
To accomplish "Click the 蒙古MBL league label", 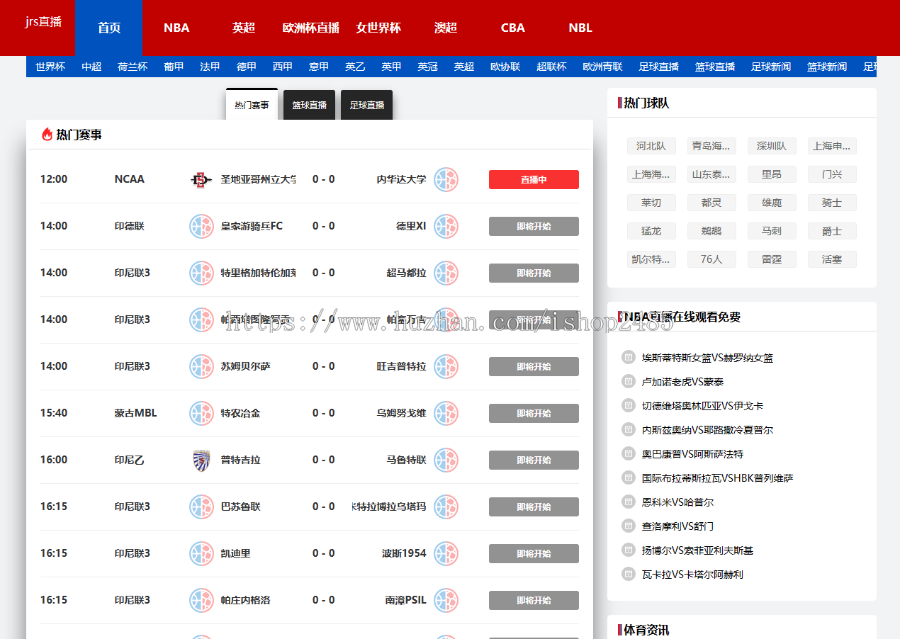I will click(x=135, y=413).
